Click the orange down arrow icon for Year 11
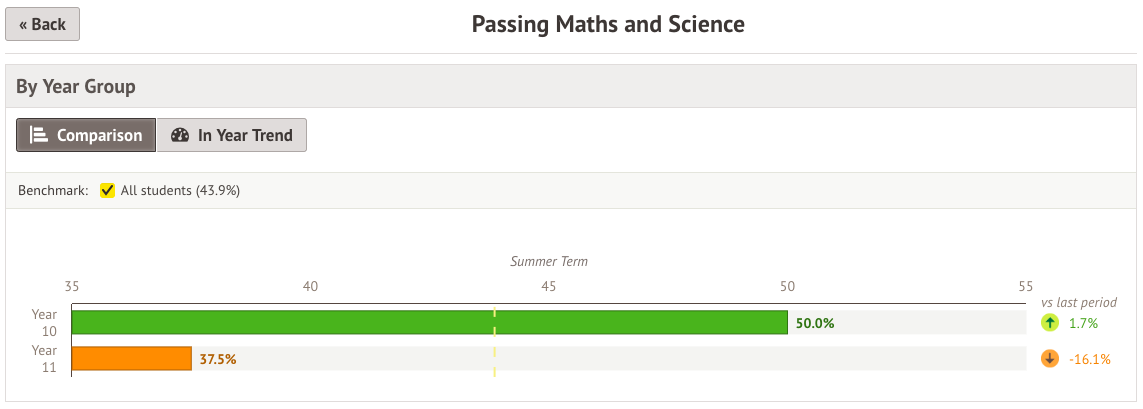This screenshot has height=409, width=1143. [1049, 359]
